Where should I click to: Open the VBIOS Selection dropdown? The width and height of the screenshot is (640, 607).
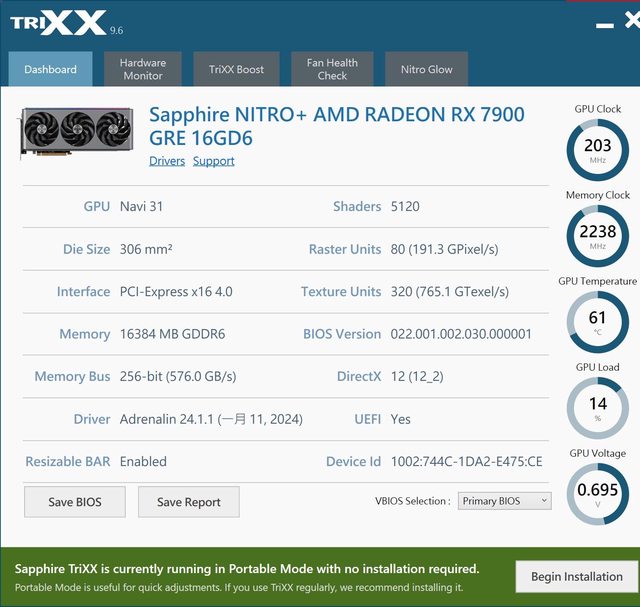[504, 501]
